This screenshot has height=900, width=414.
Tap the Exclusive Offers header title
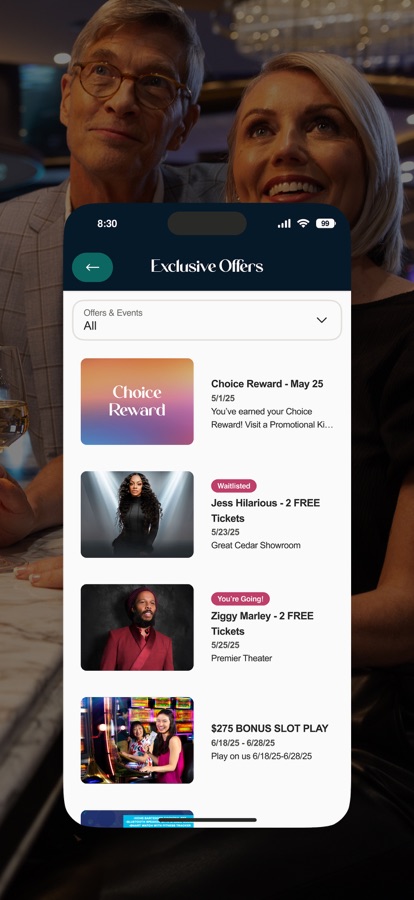tap(207, 266)
